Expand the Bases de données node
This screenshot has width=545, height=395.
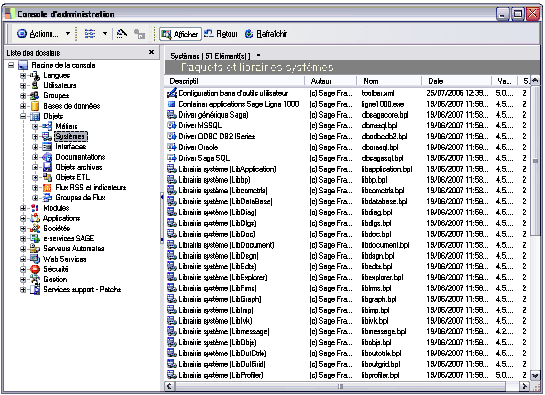pos(23,106)
